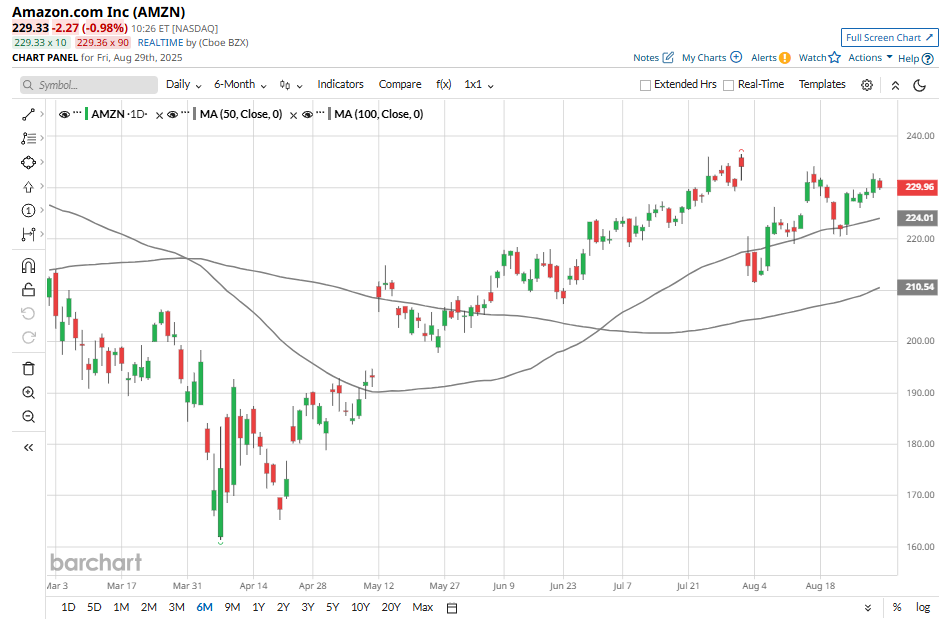Screen dimensions: 952x630
Task: Open the 1x1 grid layout dropdown
Action: [479, 84]
